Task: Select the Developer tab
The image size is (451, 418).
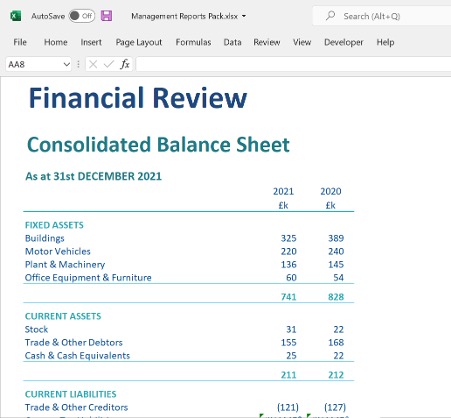Action: click(344, 42)
